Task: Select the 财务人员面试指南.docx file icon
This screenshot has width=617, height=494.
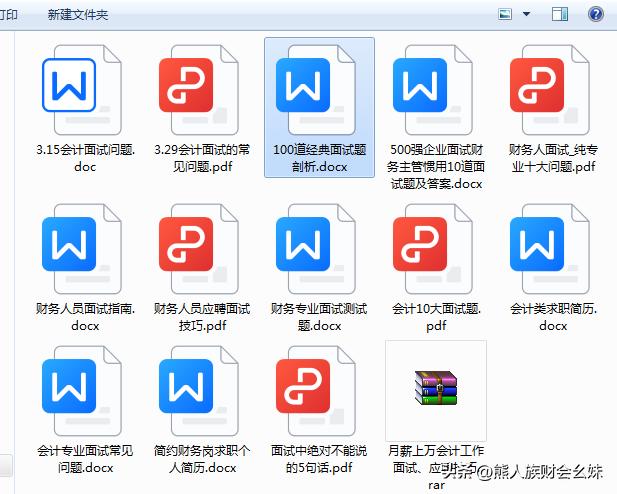Action: pyautogui.click(x=82, y=249)
